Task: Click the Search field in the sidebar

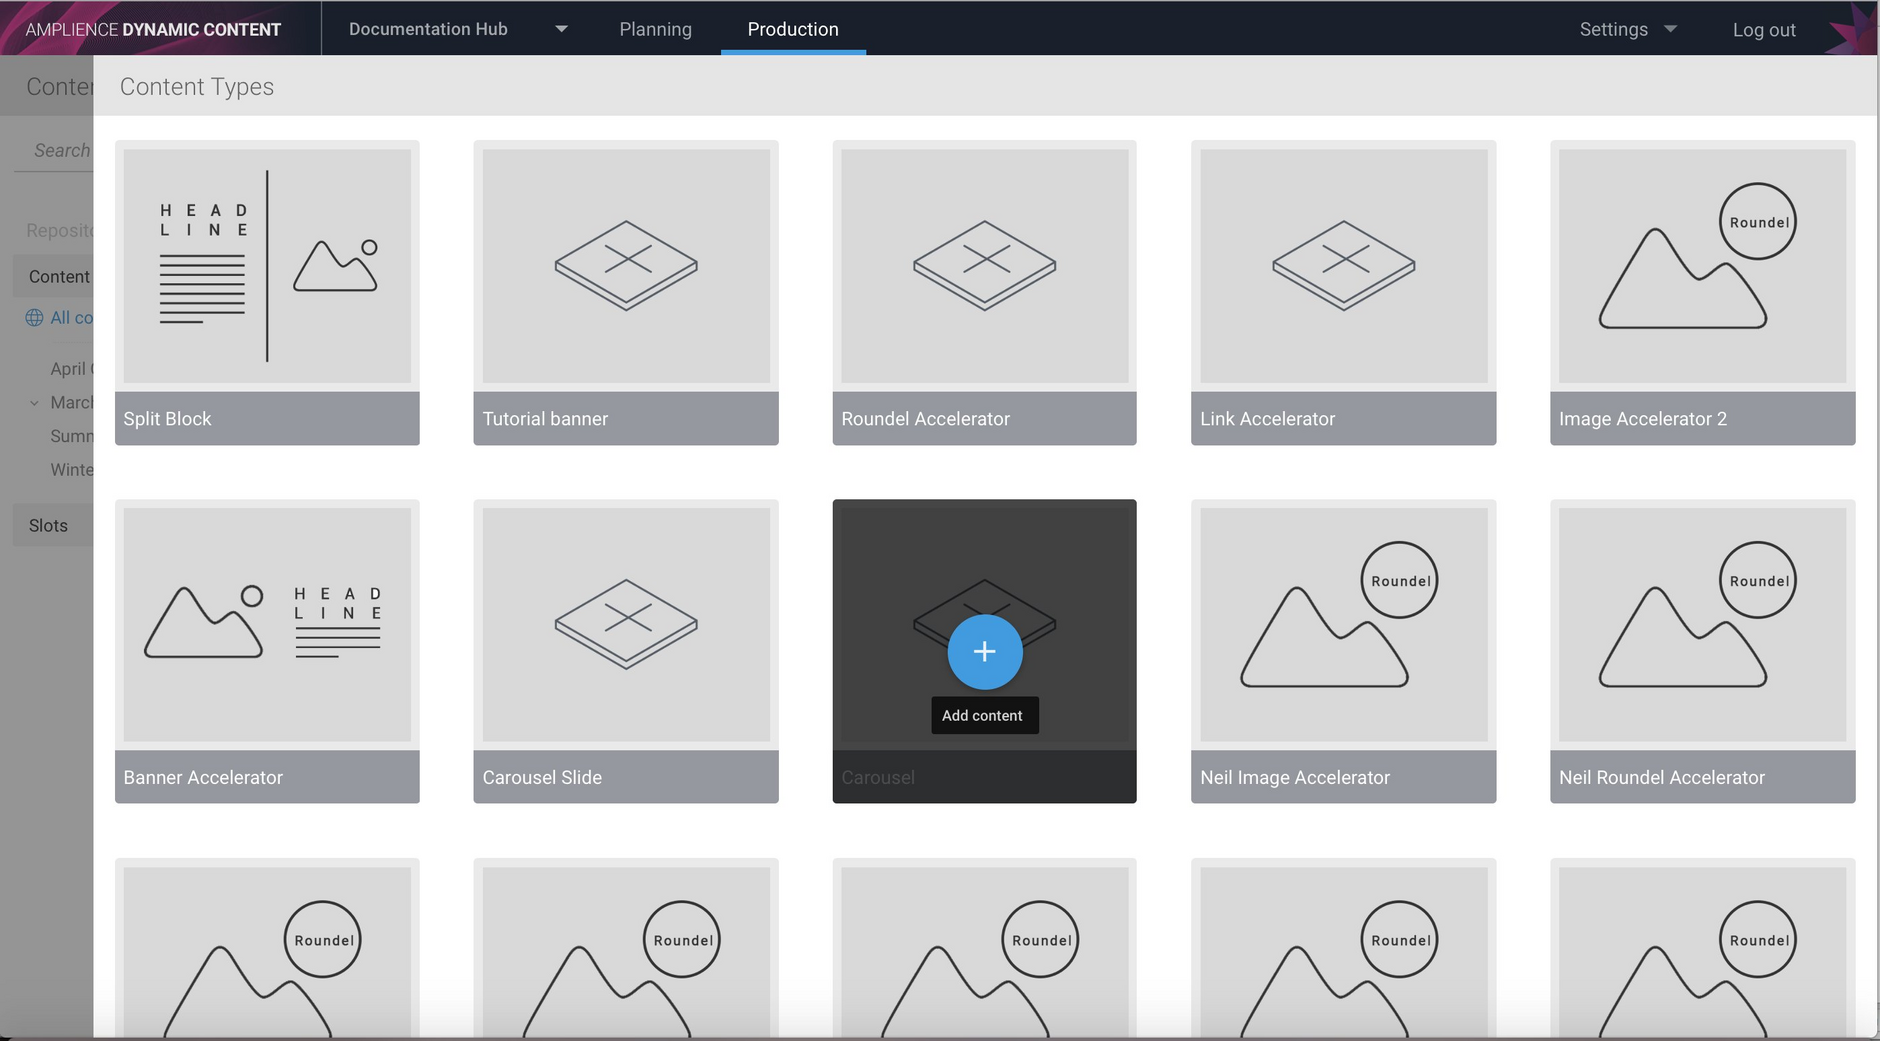Action: 55,150
